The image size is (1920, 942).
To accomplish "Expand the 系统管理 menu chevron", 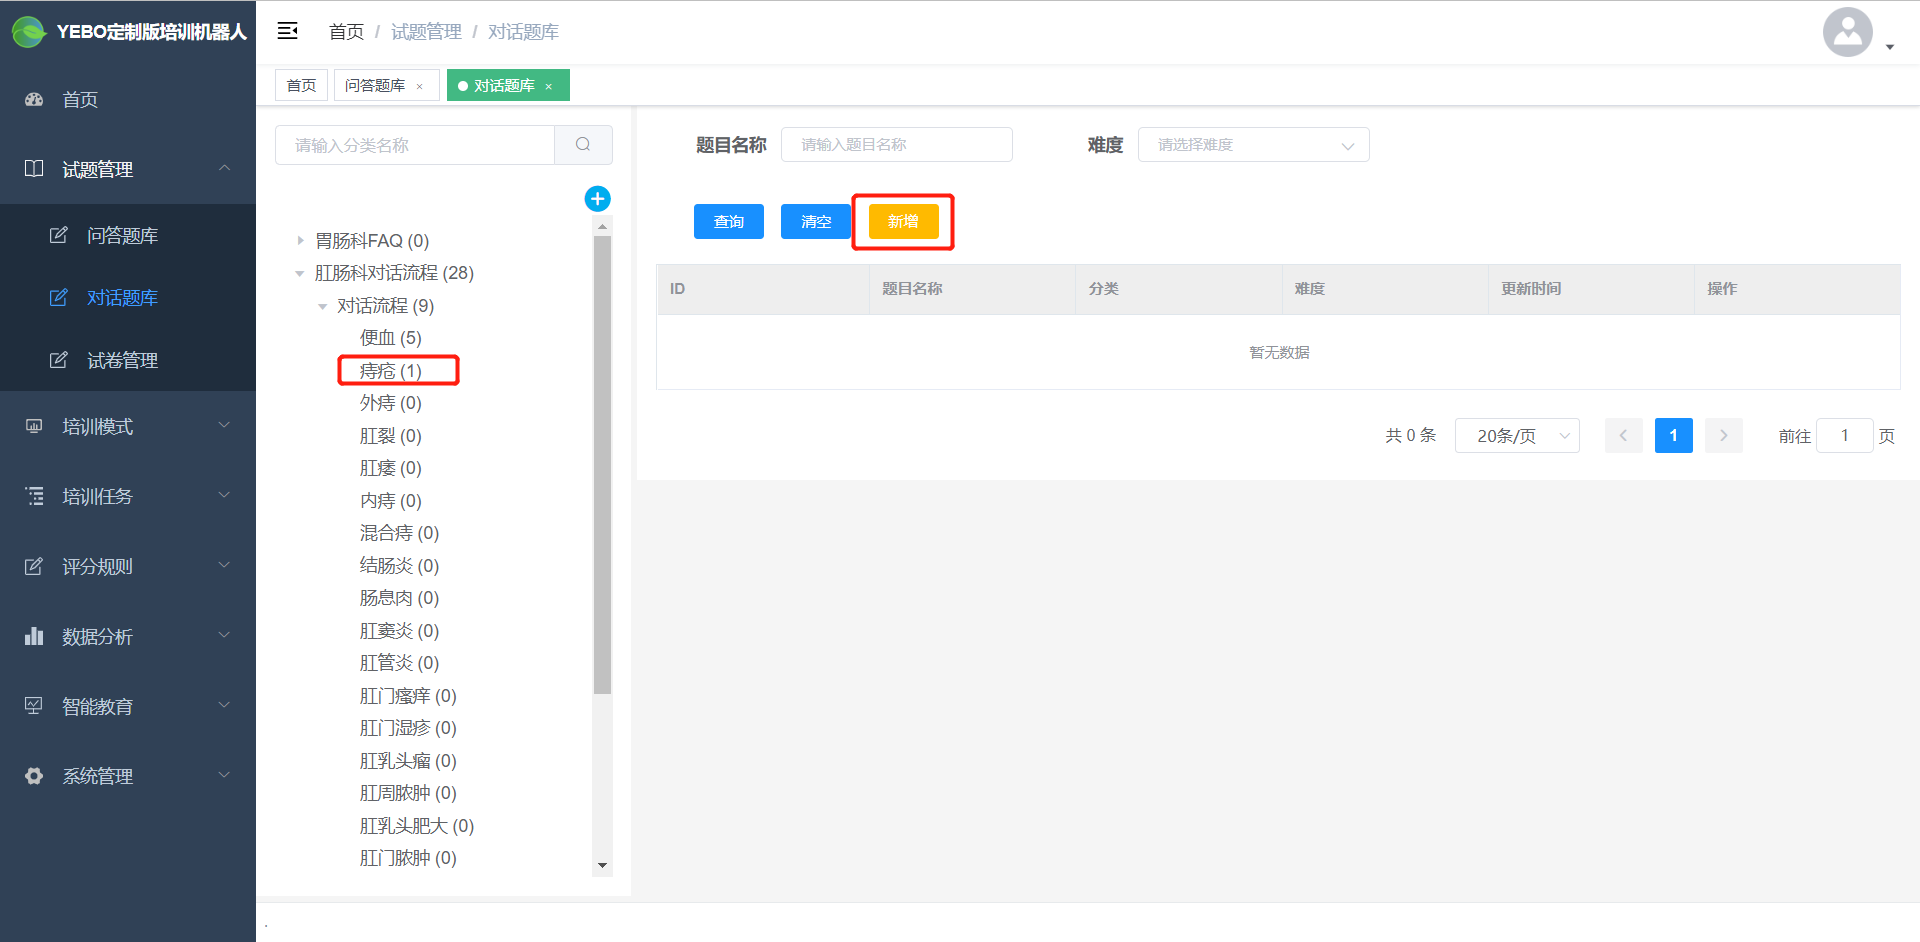I will [224, 775].
